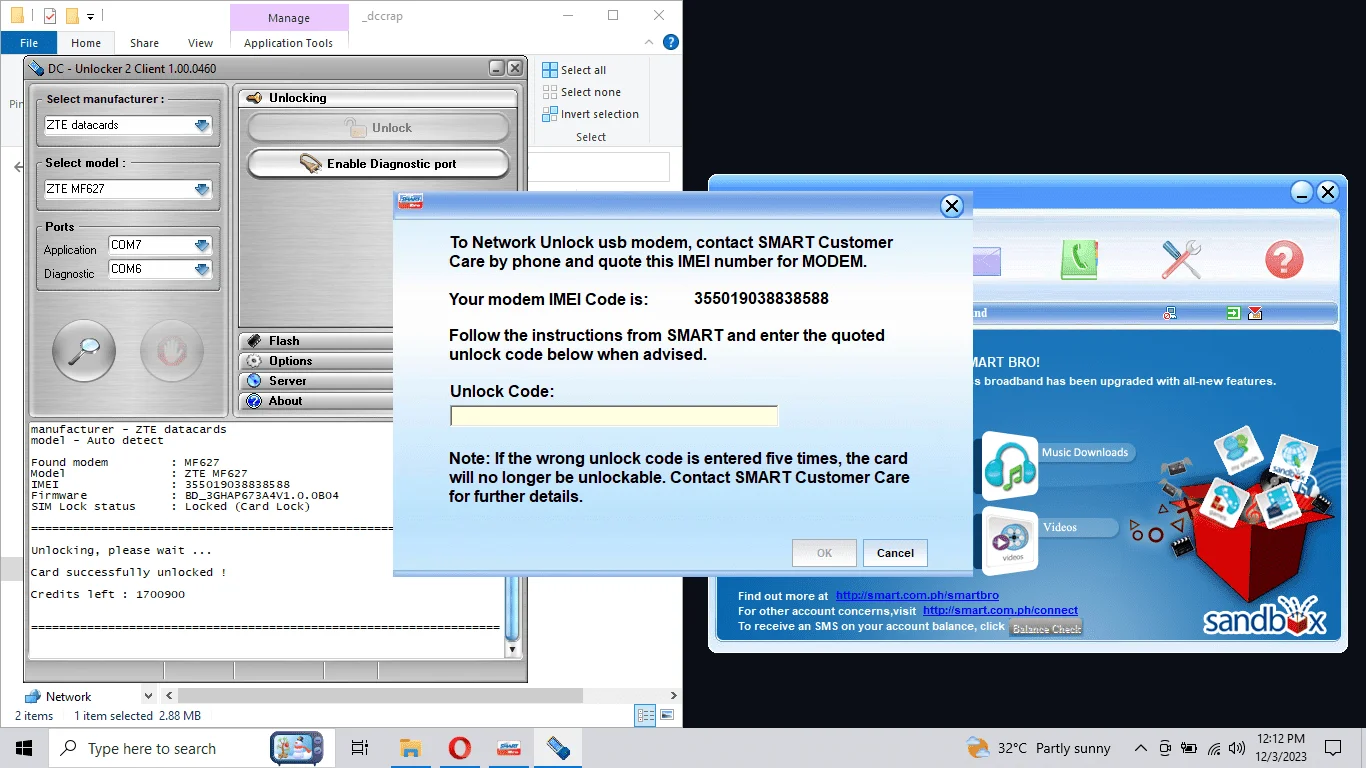Expand the Options section in DC-Unlocker

click(x=316, y=361)
